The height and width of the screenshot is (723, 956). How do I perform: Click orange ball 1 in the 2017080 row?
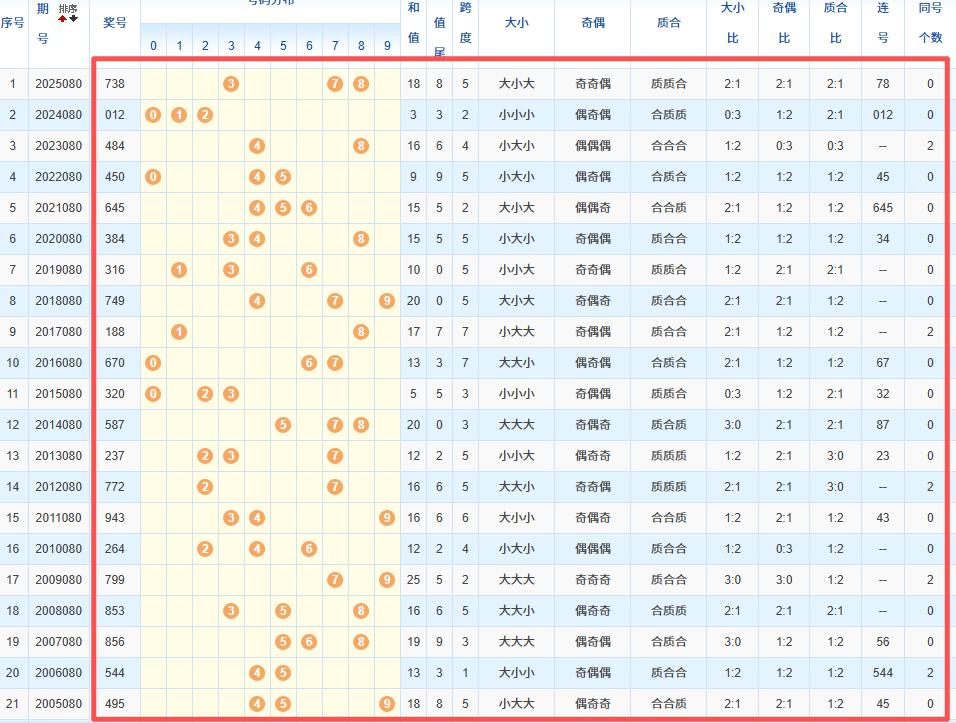click(x=179, y=332)
